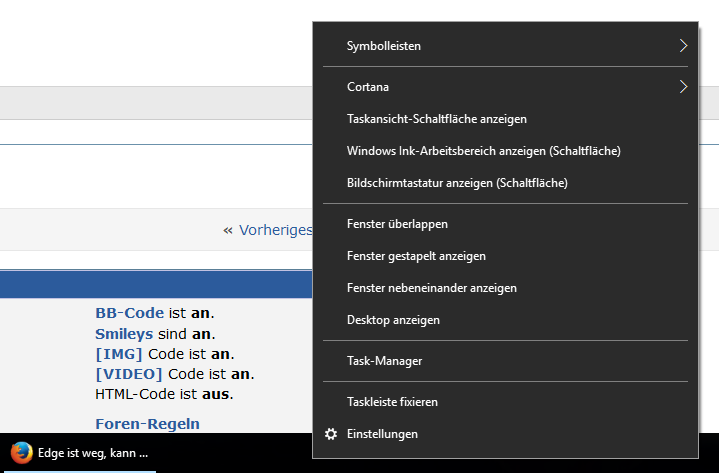Viewport: 719px width, 473px height.
Task: Open the BB-Code link
Action: 129,313
